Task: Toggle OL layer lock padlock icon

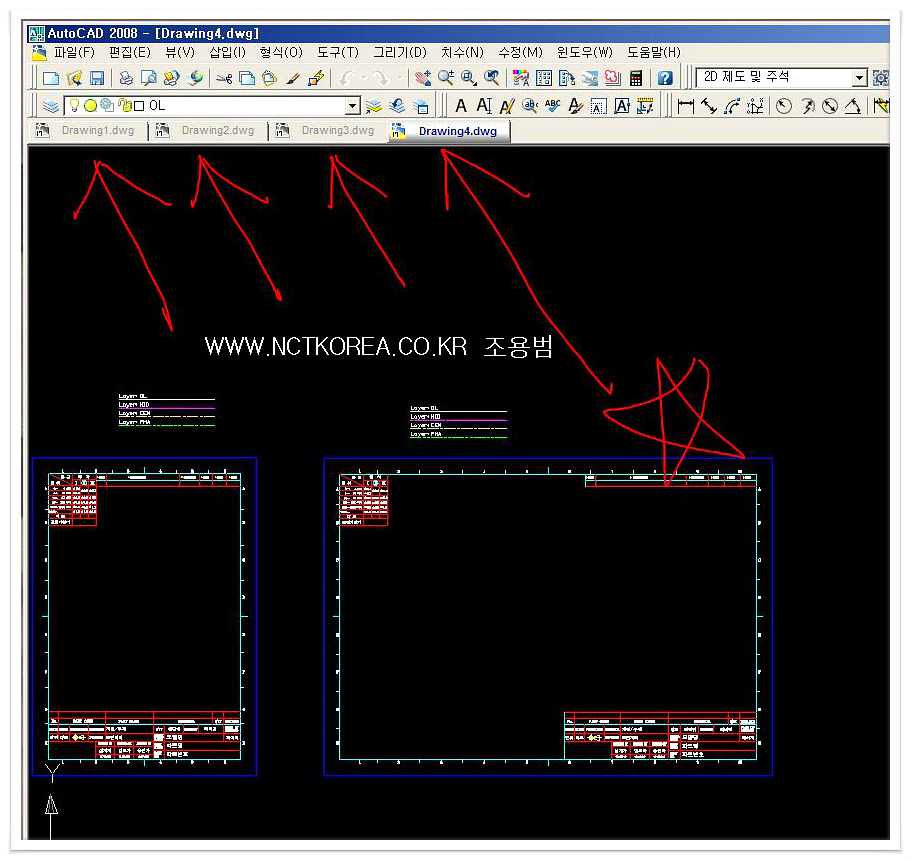Action: pyautogui.click(x=125, y=105)
